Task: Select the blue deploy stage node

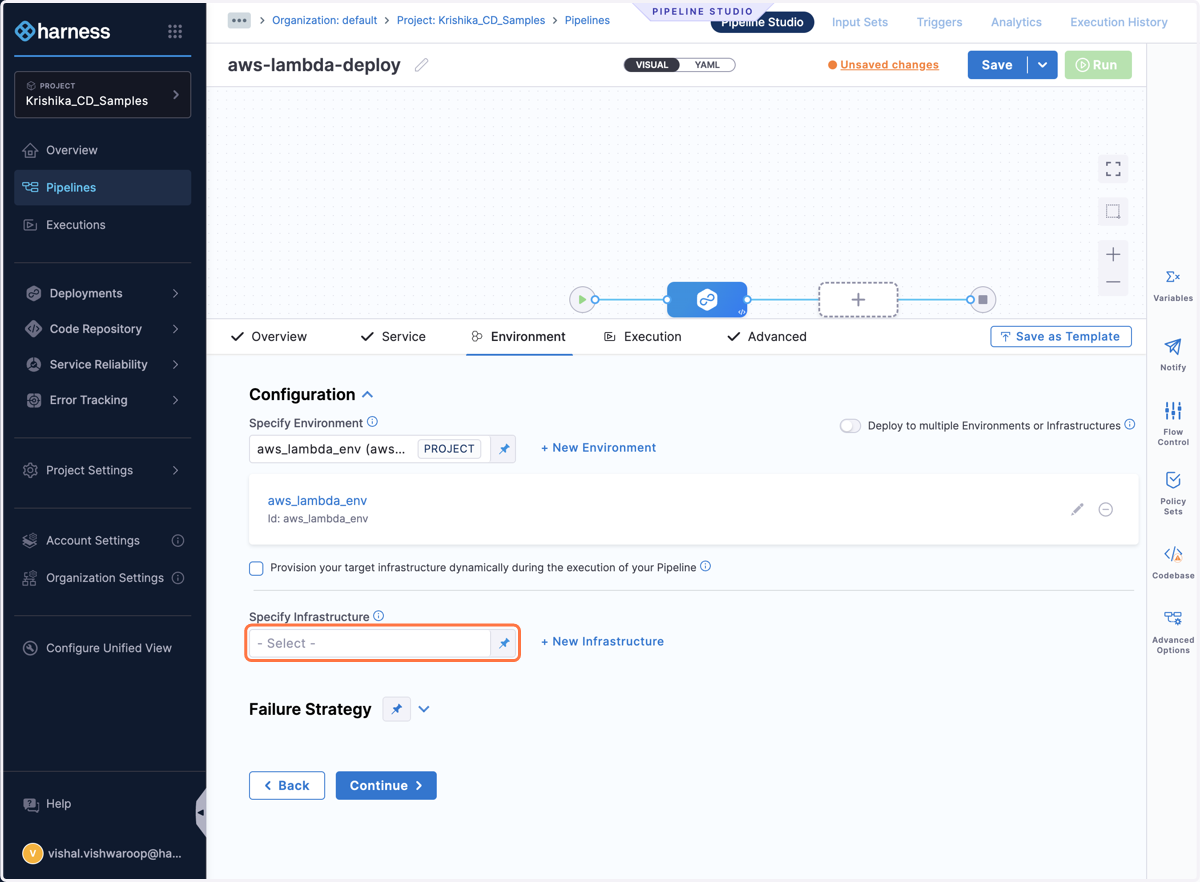Action: pos(707,299)
